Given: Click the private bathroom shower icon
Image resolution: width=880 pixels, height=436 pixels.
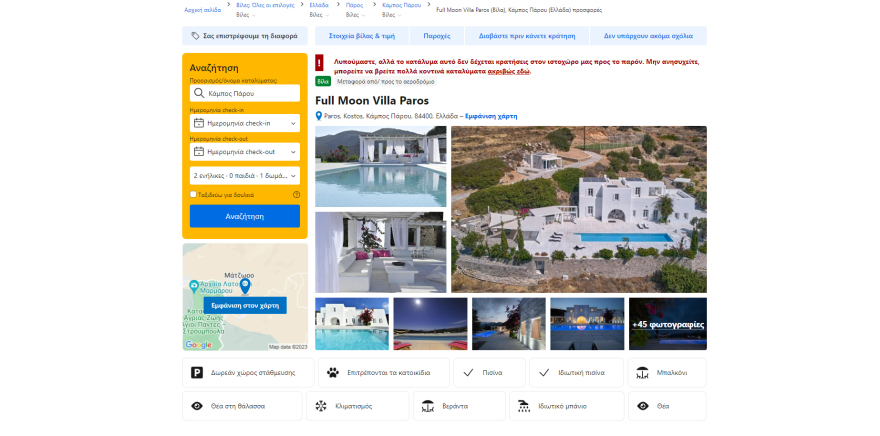Looking at the screenshot, I should [x=524, y=406].
